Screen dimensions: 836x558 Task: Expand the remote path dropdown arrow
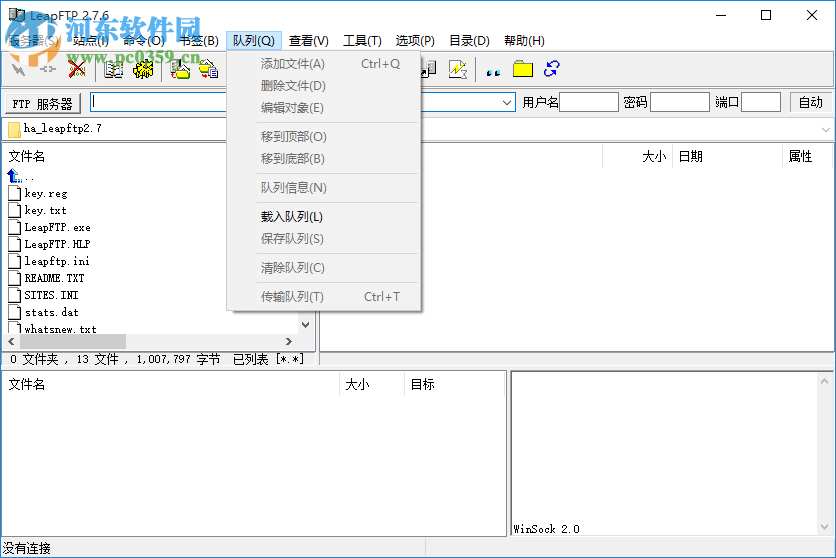click(x=825, y=130)
